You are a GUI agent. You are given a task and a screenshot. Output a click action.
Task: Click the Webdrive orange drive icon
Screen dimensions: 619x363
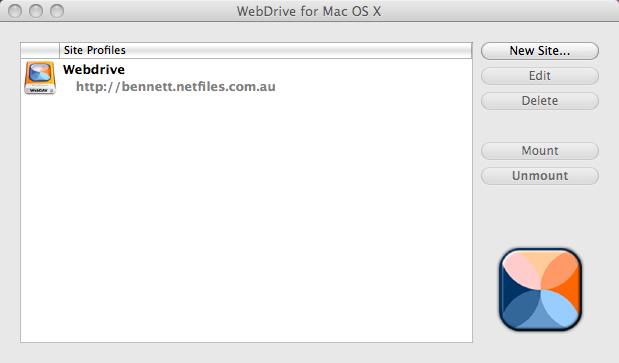click(x=40, y=77)
